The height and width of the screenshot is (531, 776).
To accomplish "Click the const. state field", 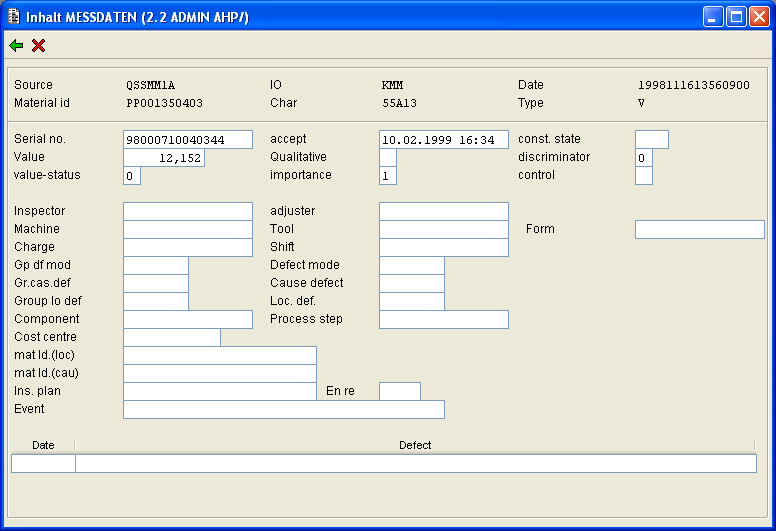I will 652,140.
